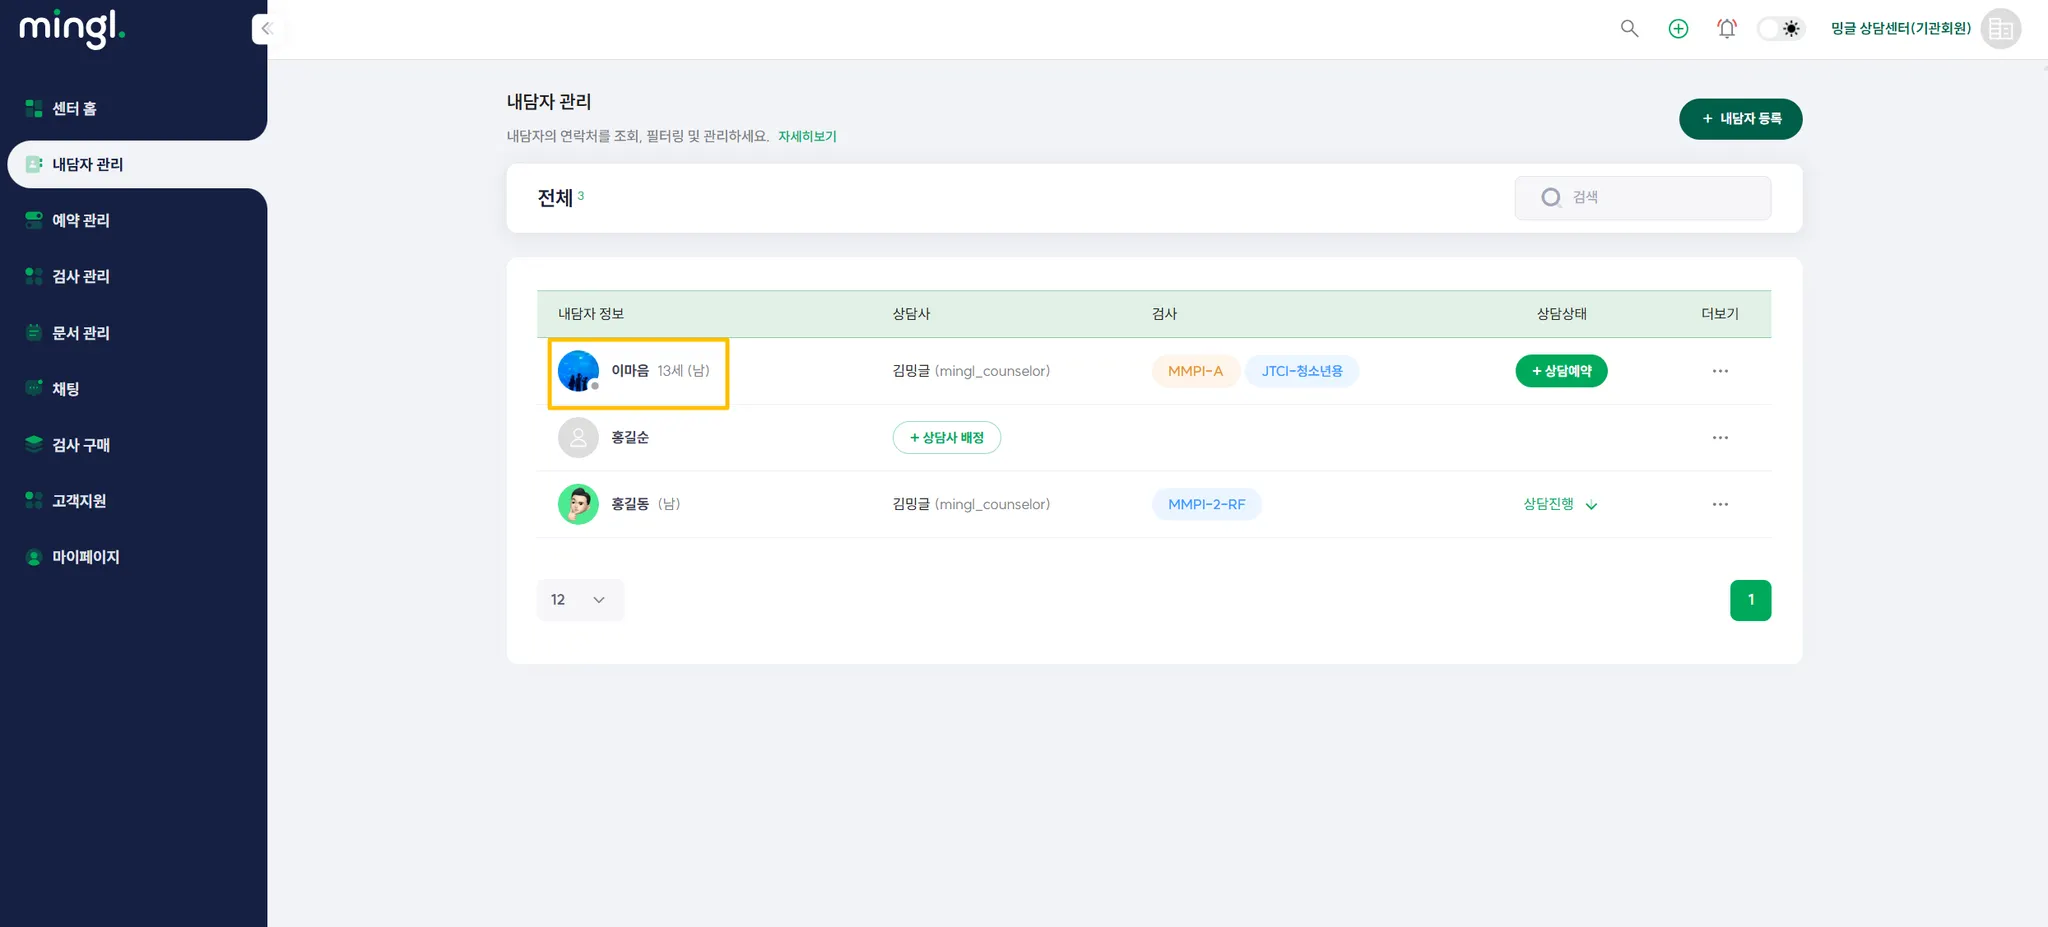Click the 문서 관리 sidebar icon
Screen dimensions: 2048x927
coord(34,332)
